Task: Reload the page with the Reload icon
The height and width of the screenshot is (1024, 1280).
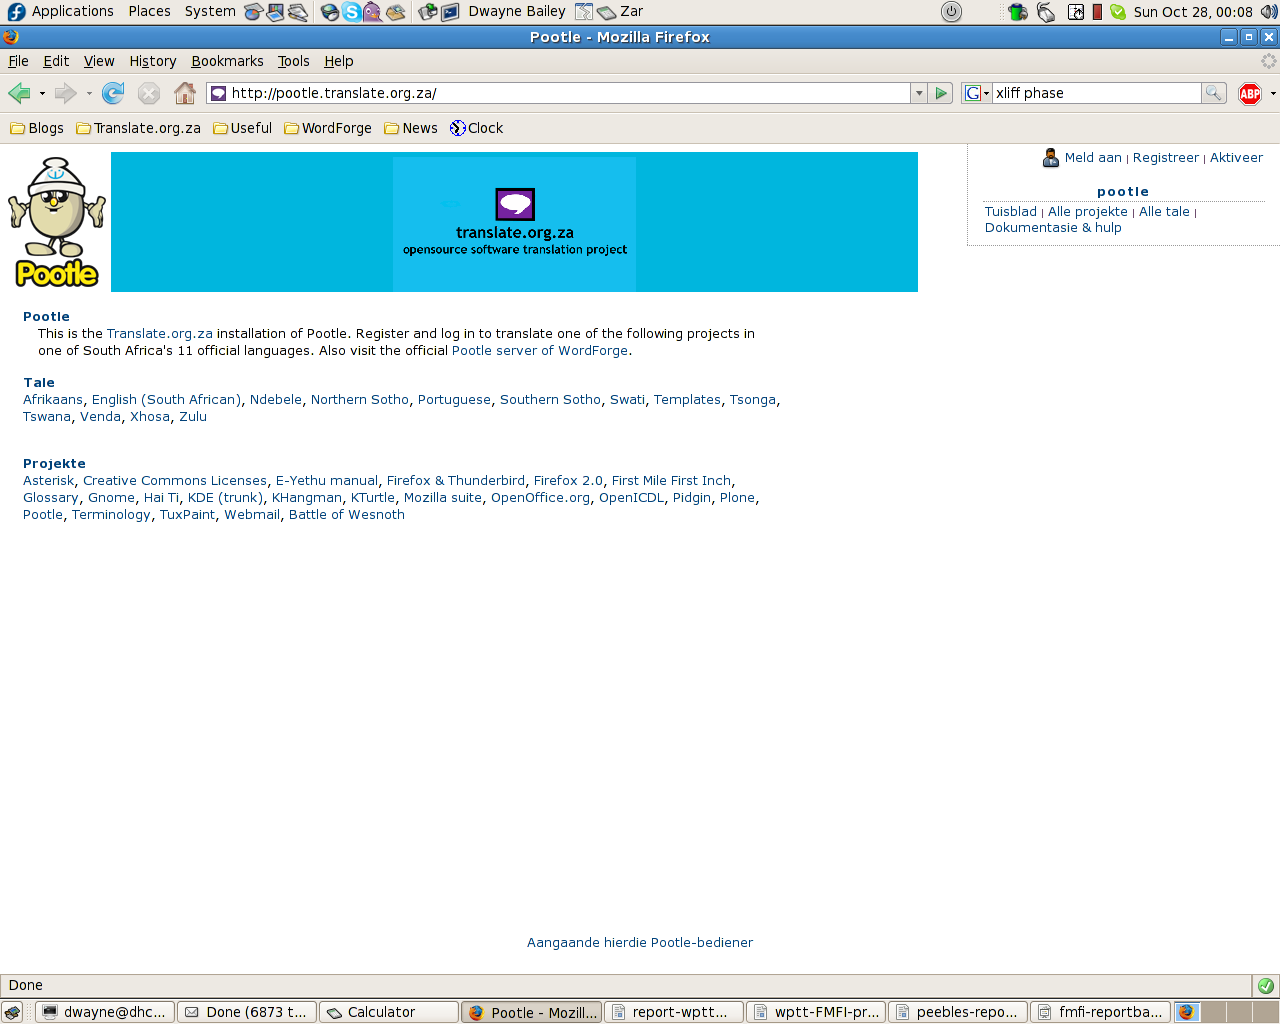Action: [113, 93]
